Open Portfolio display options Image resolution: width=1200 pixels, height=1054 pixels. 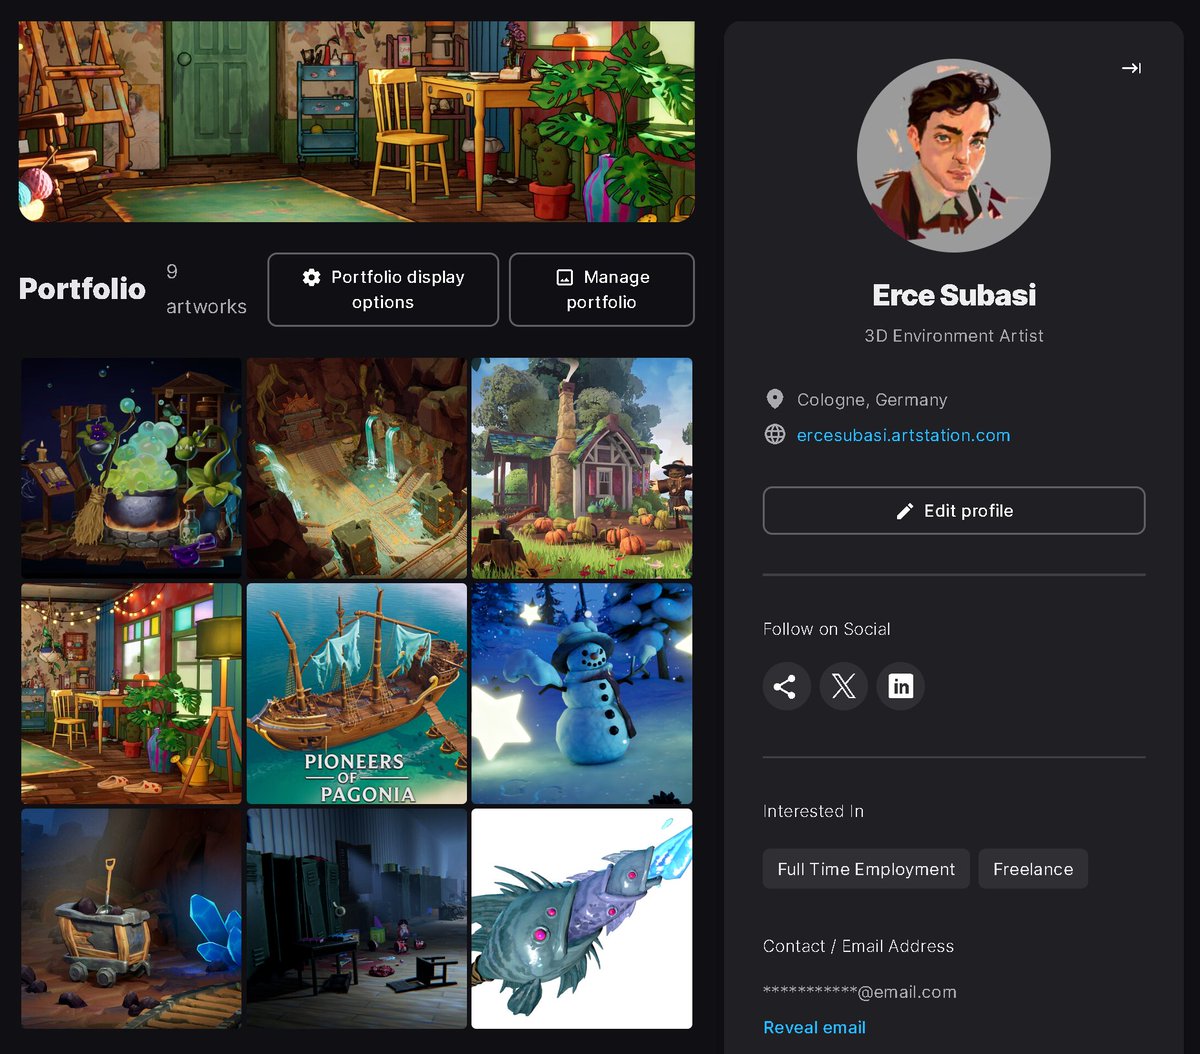383,290
